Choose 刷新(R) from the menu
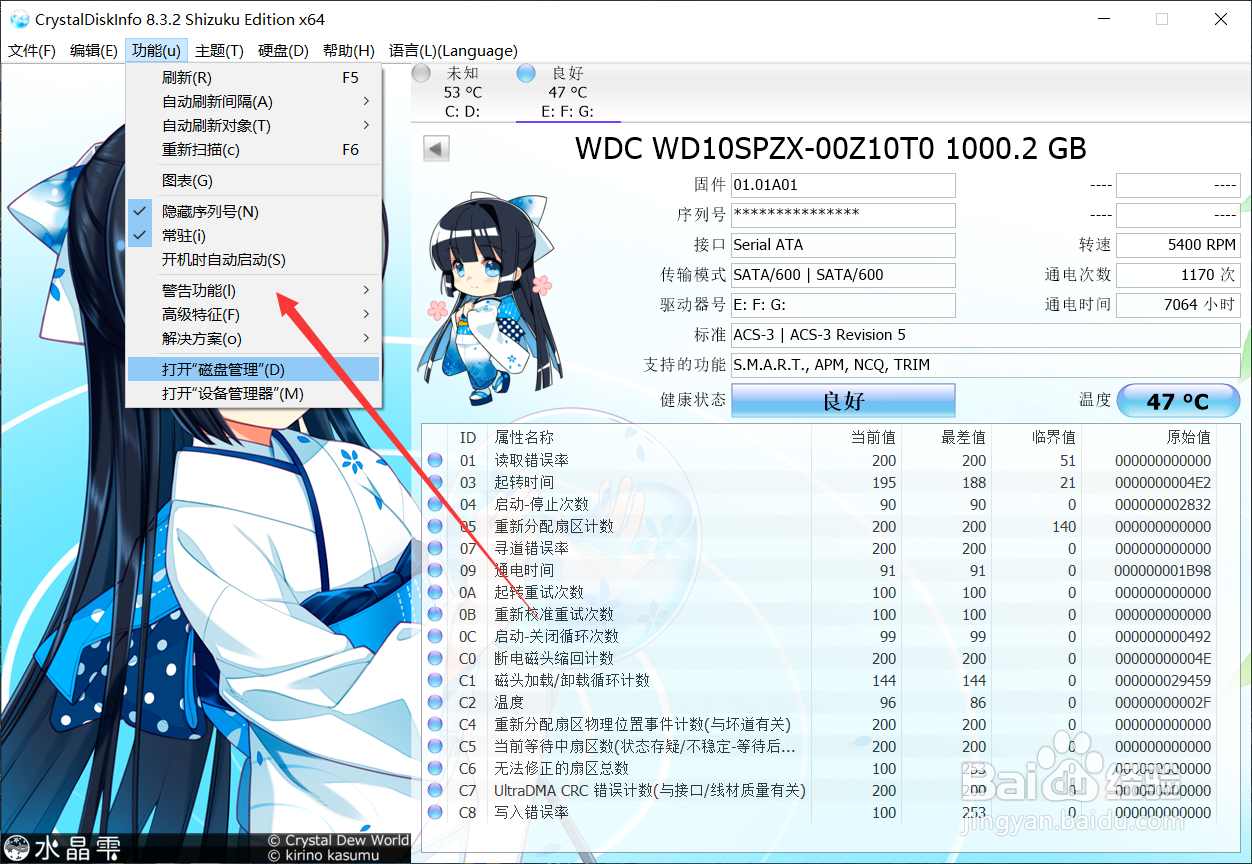This screenshot has height=864, width=1252. pyautogui.click(x=253, y=78)
